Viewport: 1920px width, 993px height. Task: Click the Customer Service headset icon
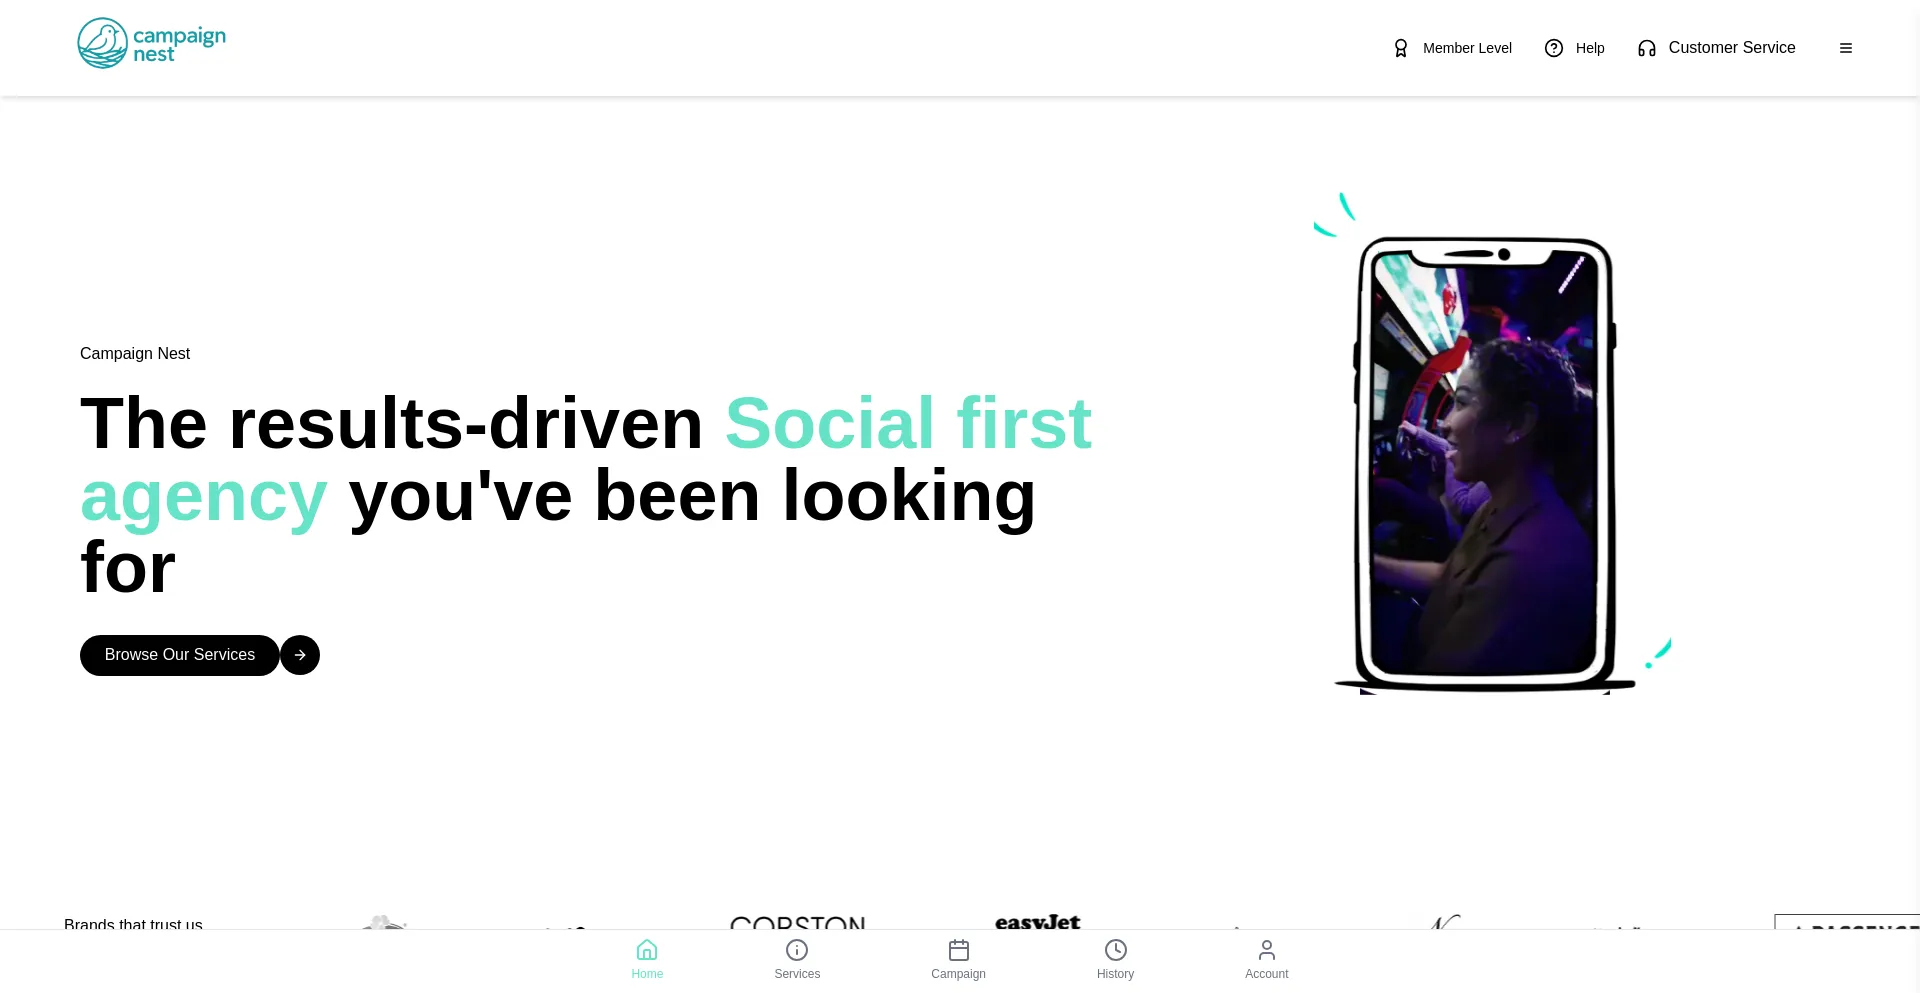(x=1647, y=48)
